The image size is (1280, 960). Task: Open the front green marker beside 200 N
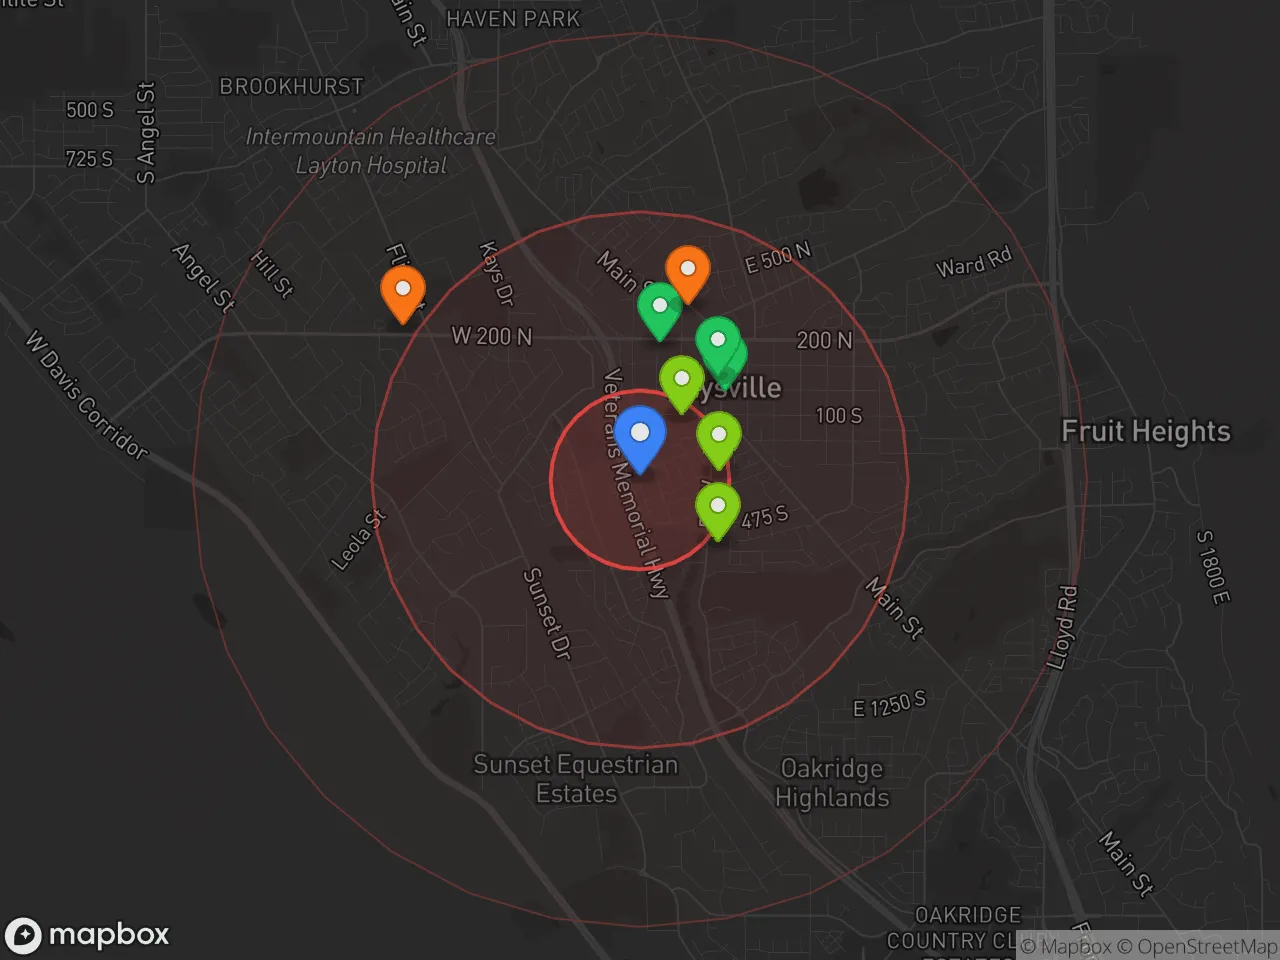click(x=716, y=343)
